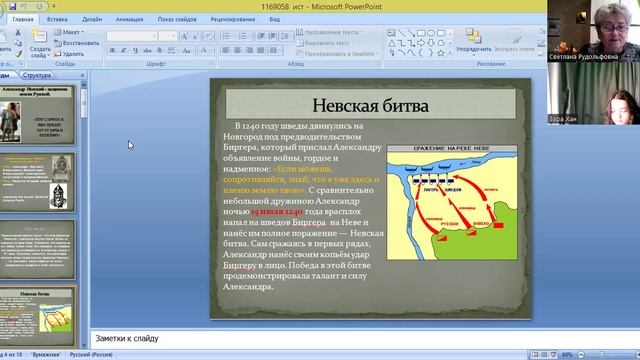Select the Александр Невский title slide thumbnail
The height and width of the screenshot is (360, 640).
tap(38, 115)
